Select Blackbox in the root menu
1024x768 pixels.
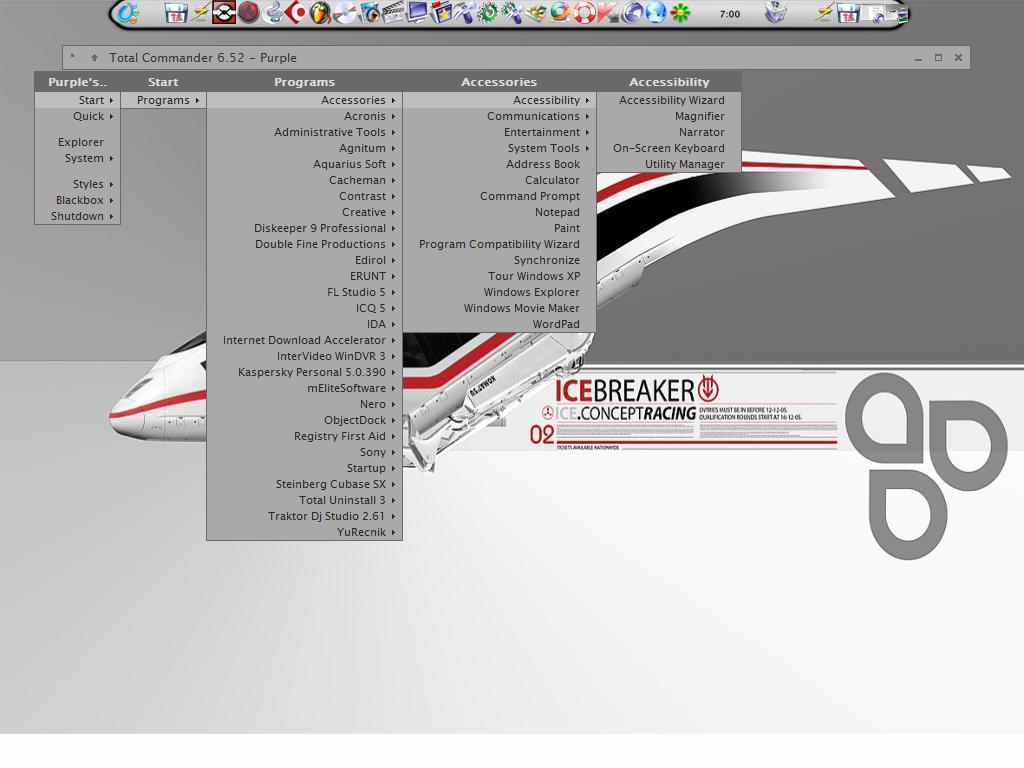tap(78, 200)
